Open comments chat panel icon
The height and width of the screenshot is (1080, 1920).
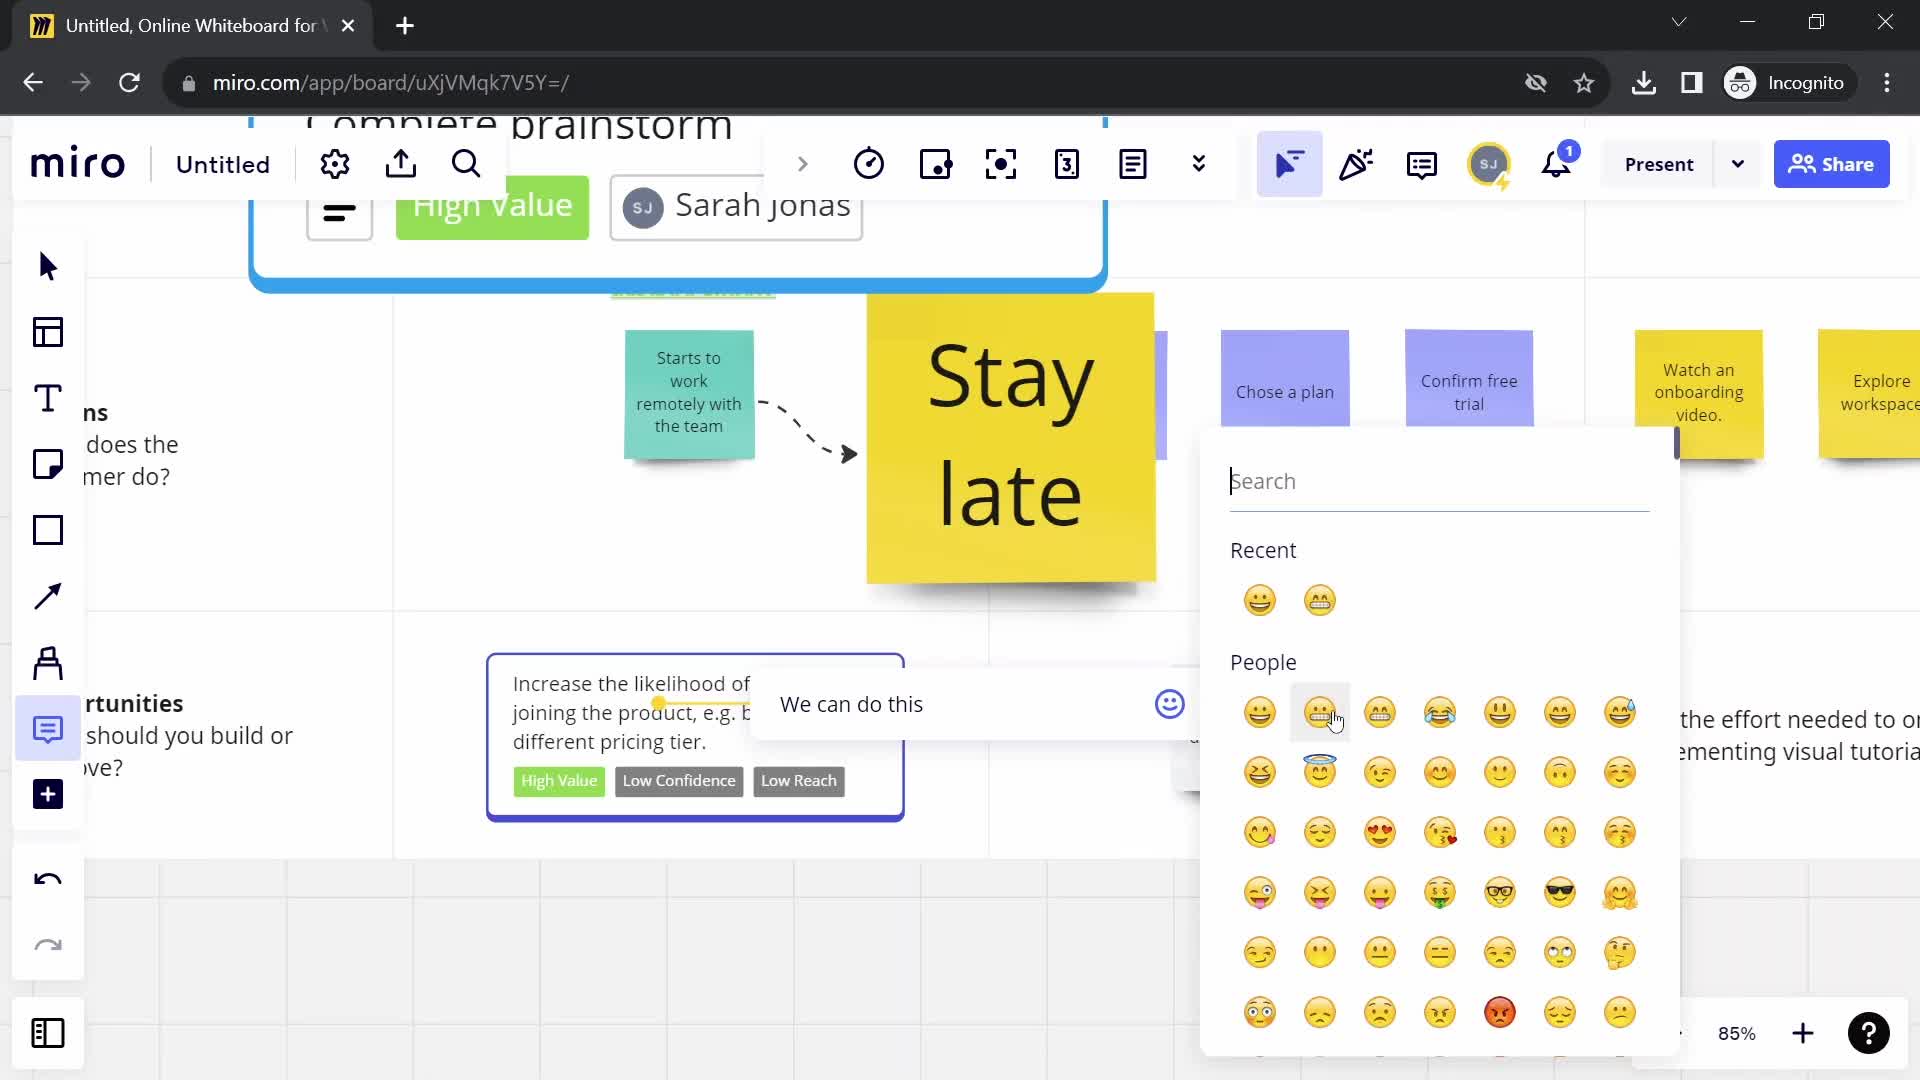coord(1422,164)
